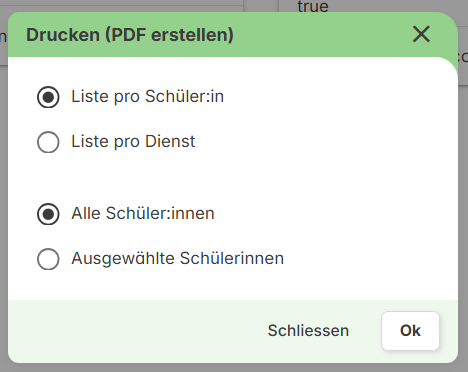Screen dimensions: 468x372
Task: Confirm PDF creation with the Ok button
Action: (x=410, y=331)
